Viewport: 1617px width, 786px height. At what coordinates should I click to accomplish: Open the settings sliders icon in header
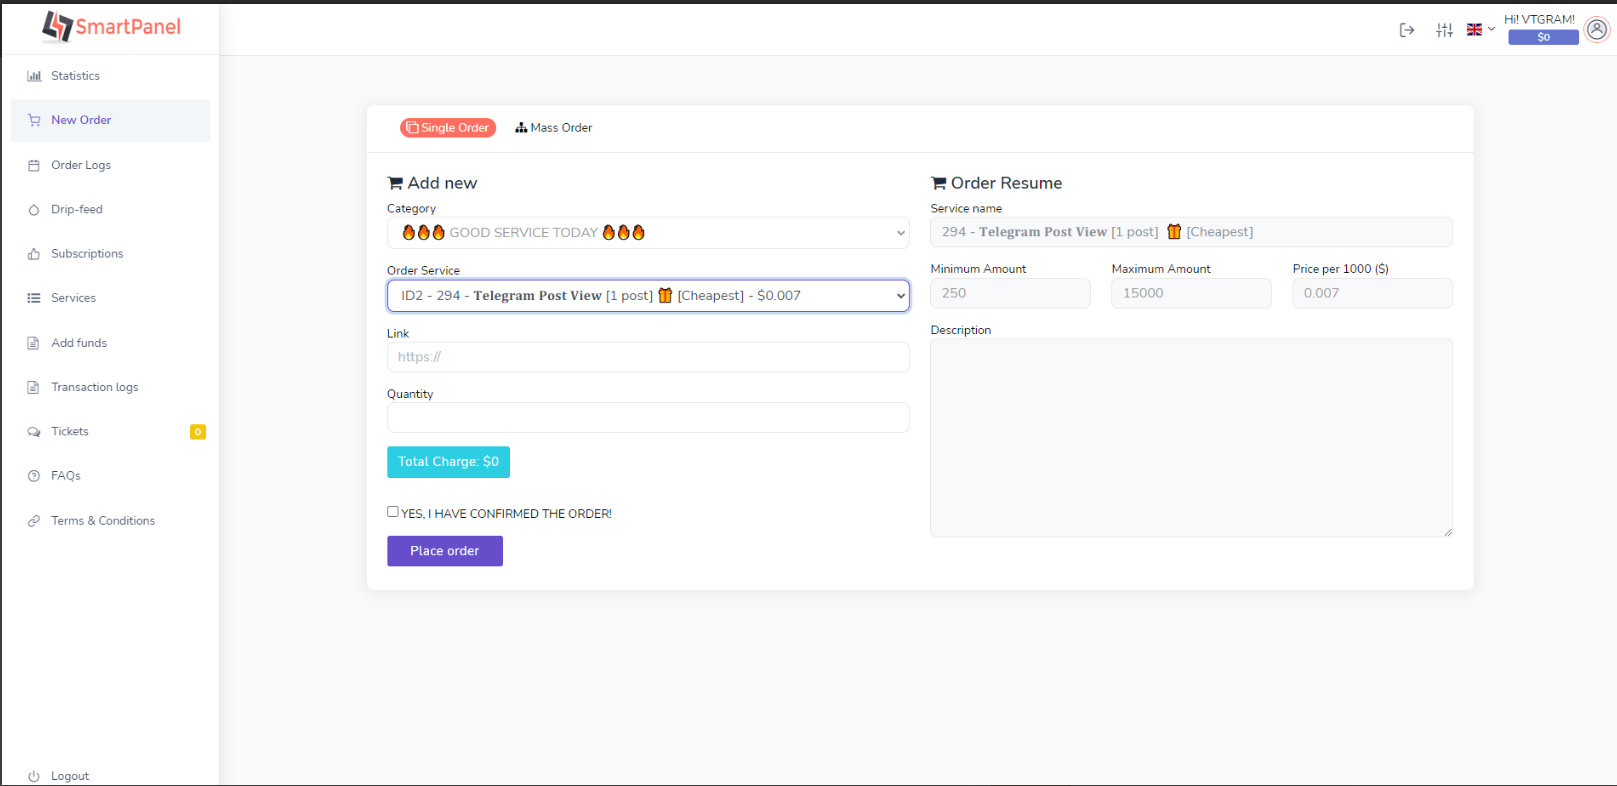[x=1444, y=30]
